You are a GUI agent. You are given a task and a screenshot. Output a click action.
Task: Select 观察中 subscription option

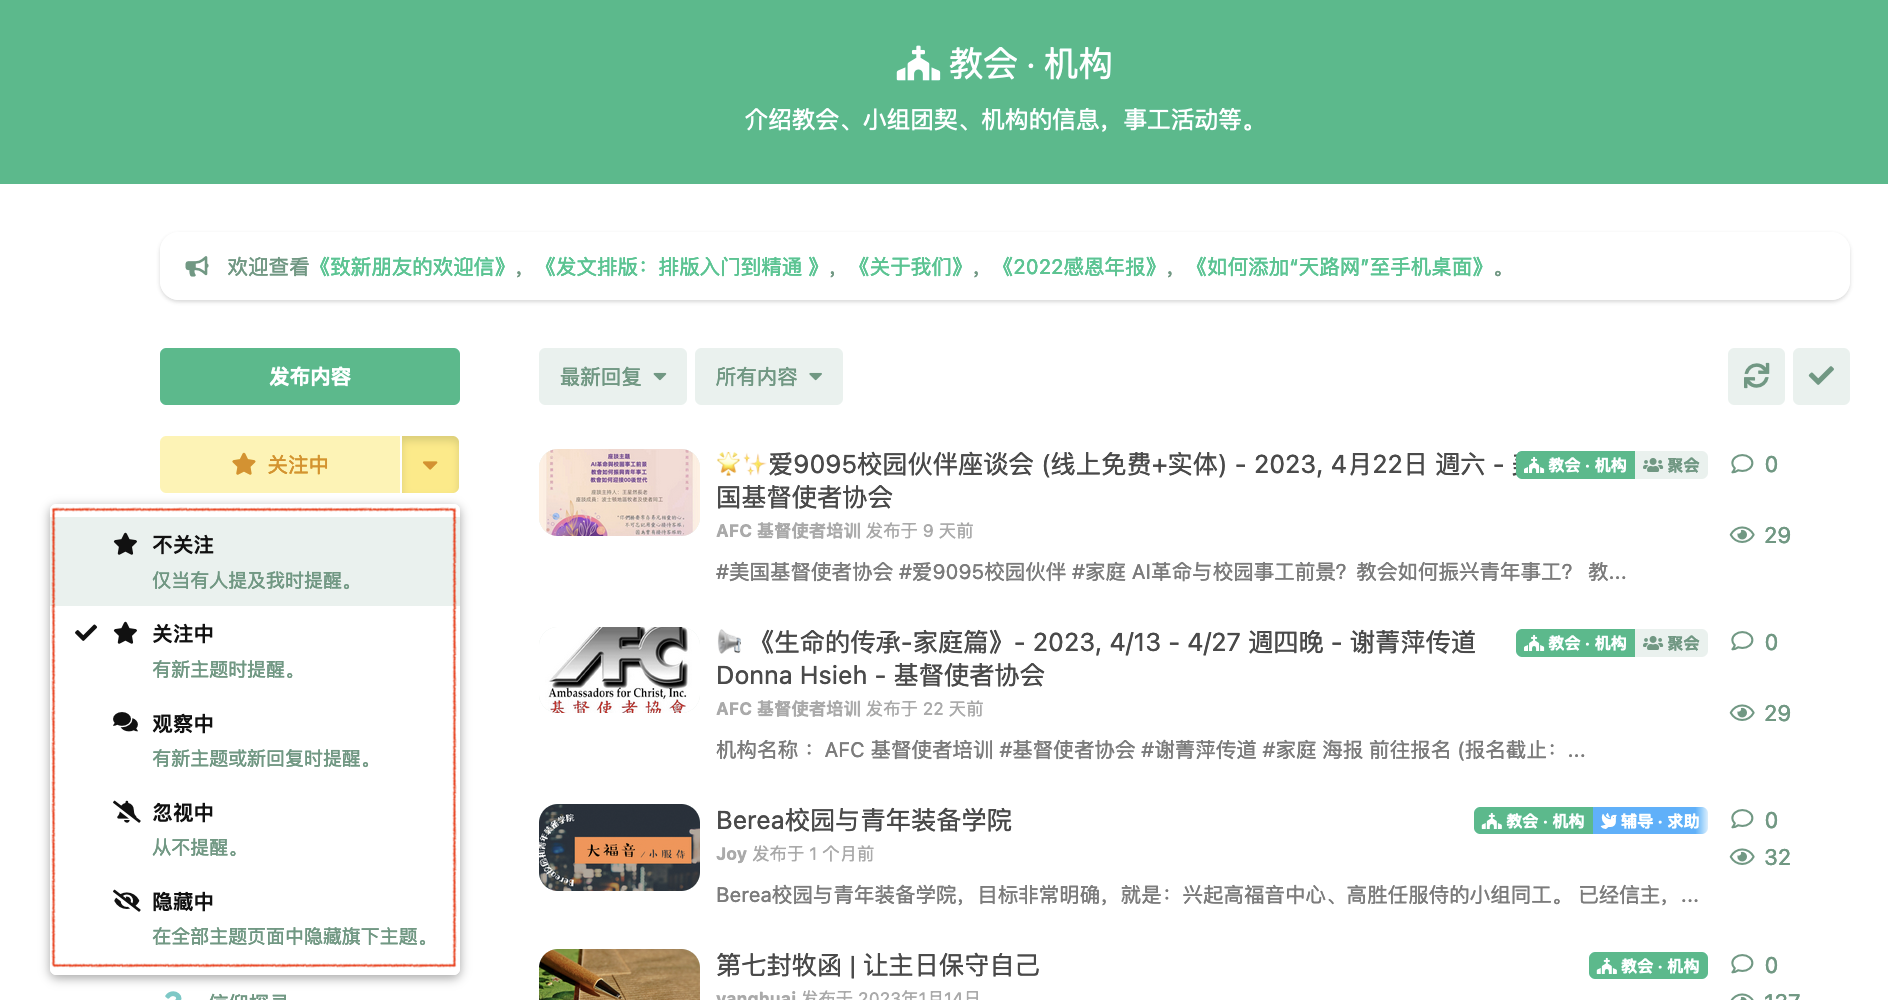(254, 740)
